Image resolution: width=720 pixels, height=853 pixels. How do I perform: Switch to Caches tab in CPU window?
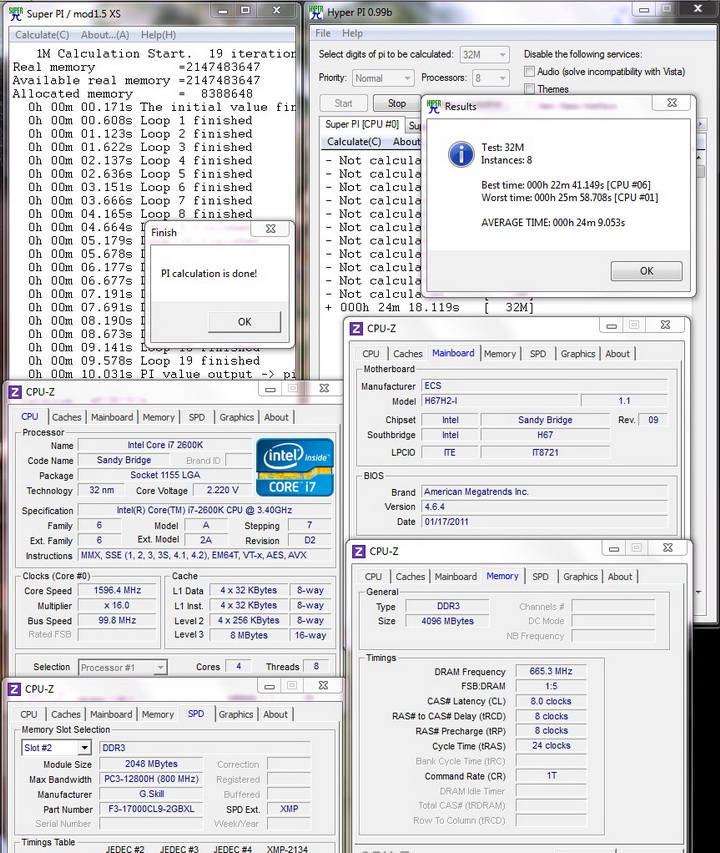coord(66,417)
